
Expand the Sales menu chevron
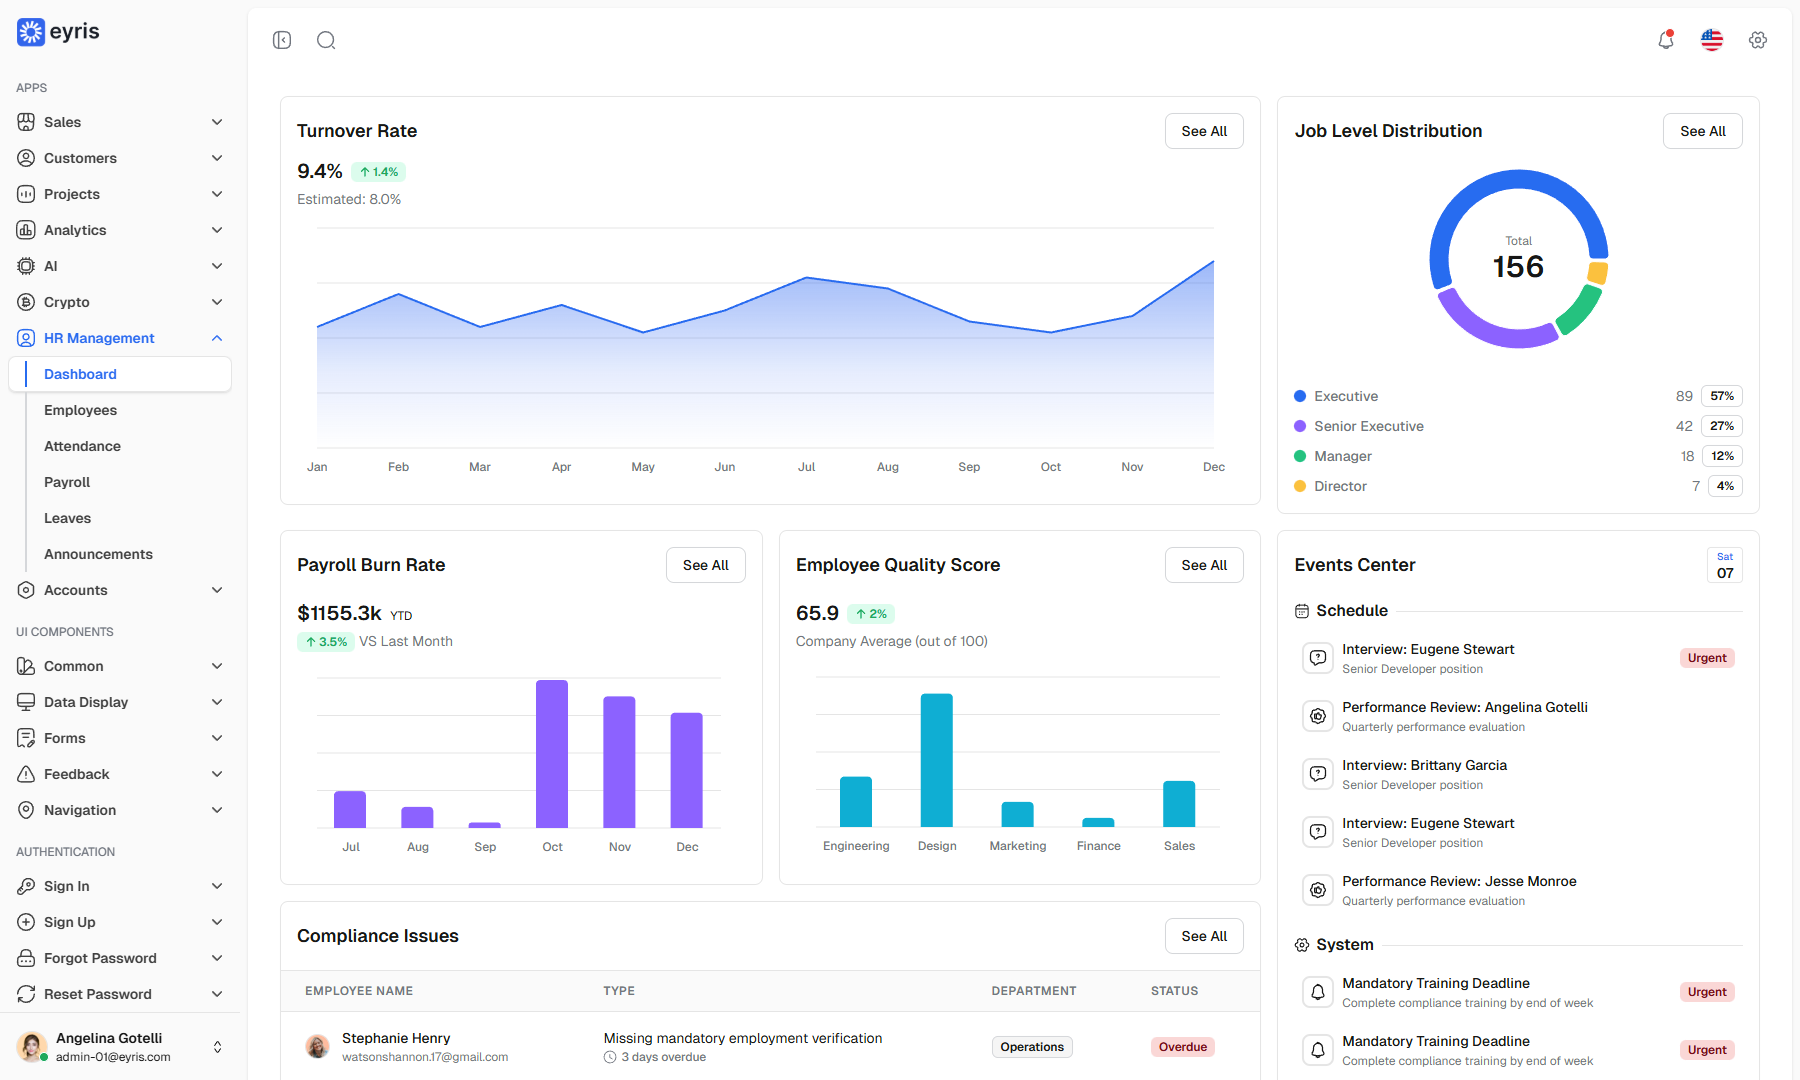[x=217, y=122]
